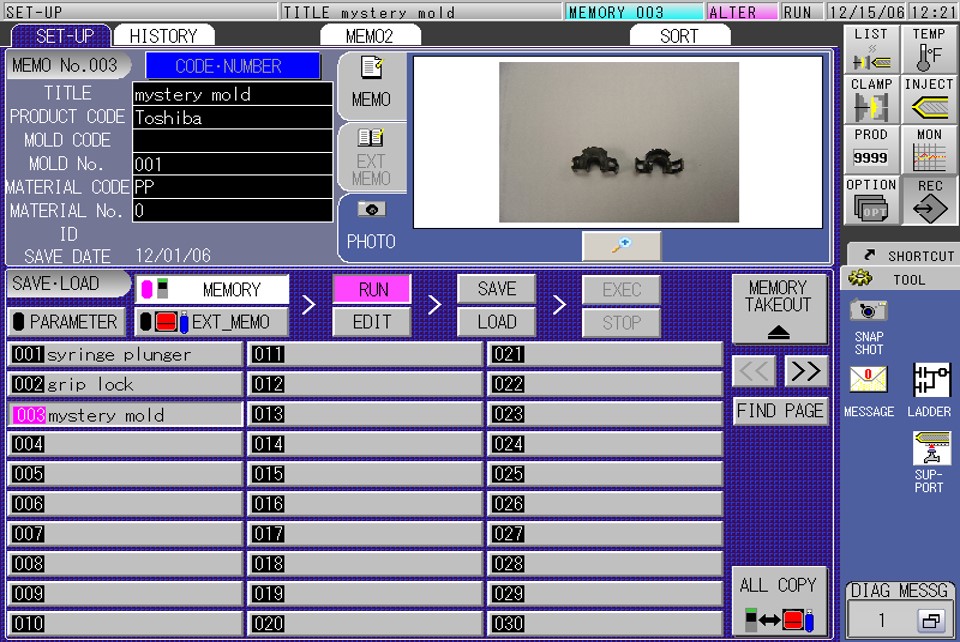Switch to EXT_MEMO storage option
This screenshot has height=642, width=960.
coord(213,321)
